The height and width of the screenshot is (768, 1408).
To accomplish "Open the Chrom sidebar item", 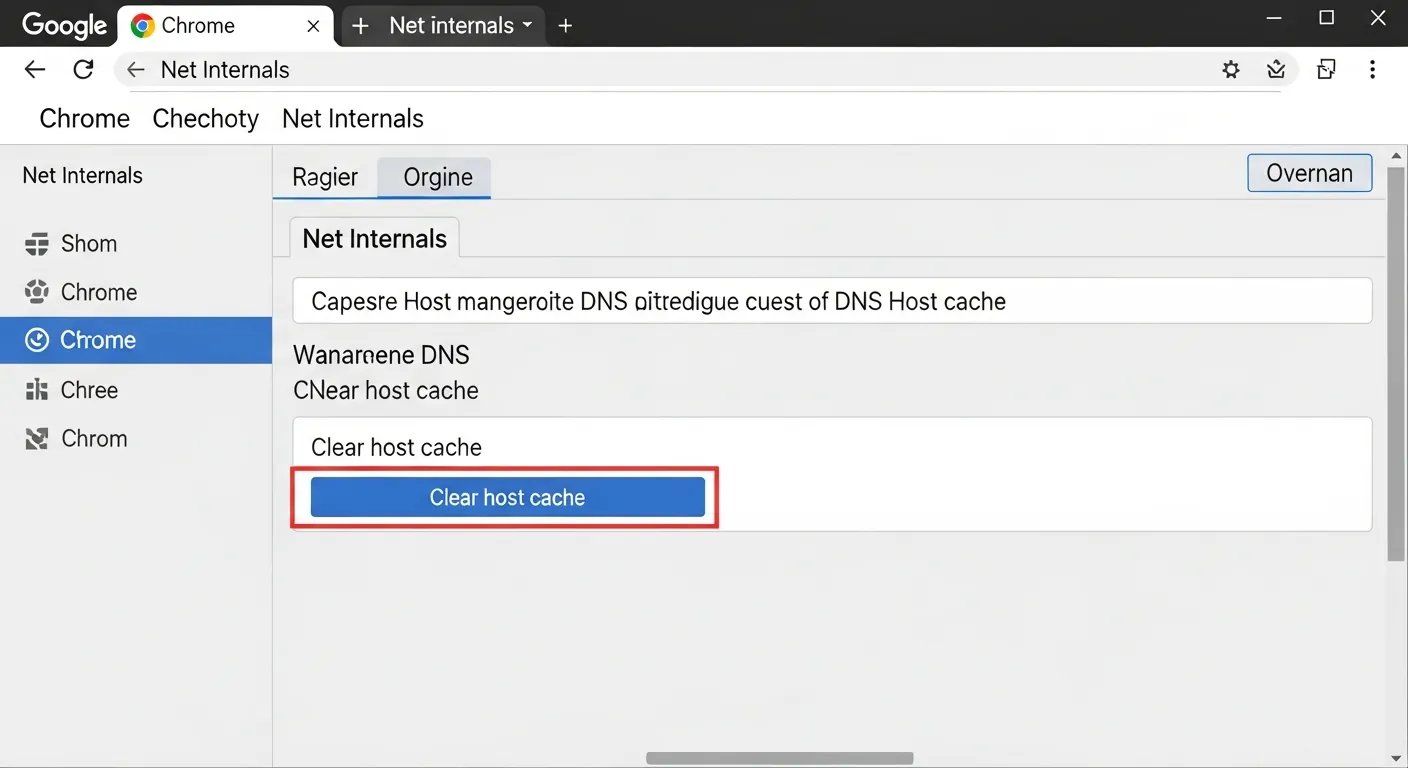I will tap(136, 438).
